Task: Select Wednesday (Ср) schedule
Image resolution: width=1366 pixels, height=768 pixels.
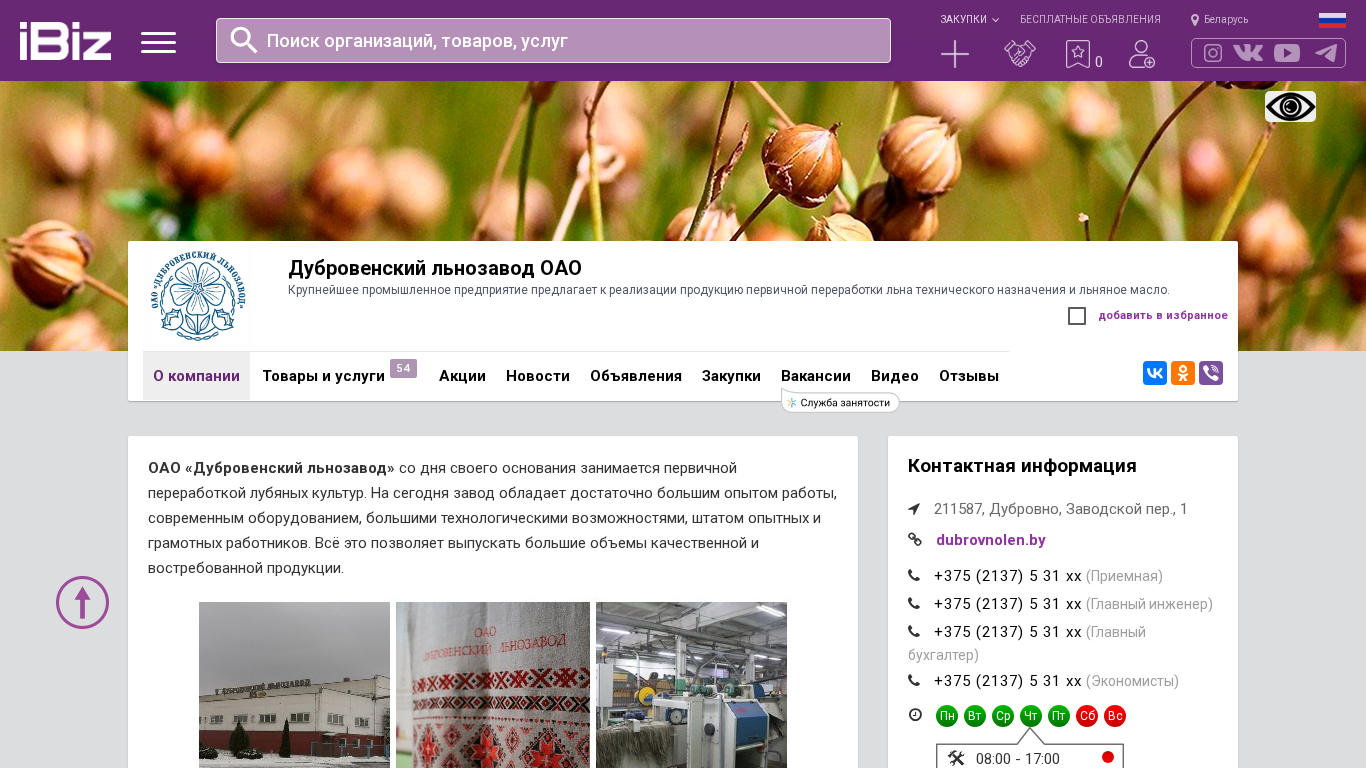Action: [x=1003, y=716]
